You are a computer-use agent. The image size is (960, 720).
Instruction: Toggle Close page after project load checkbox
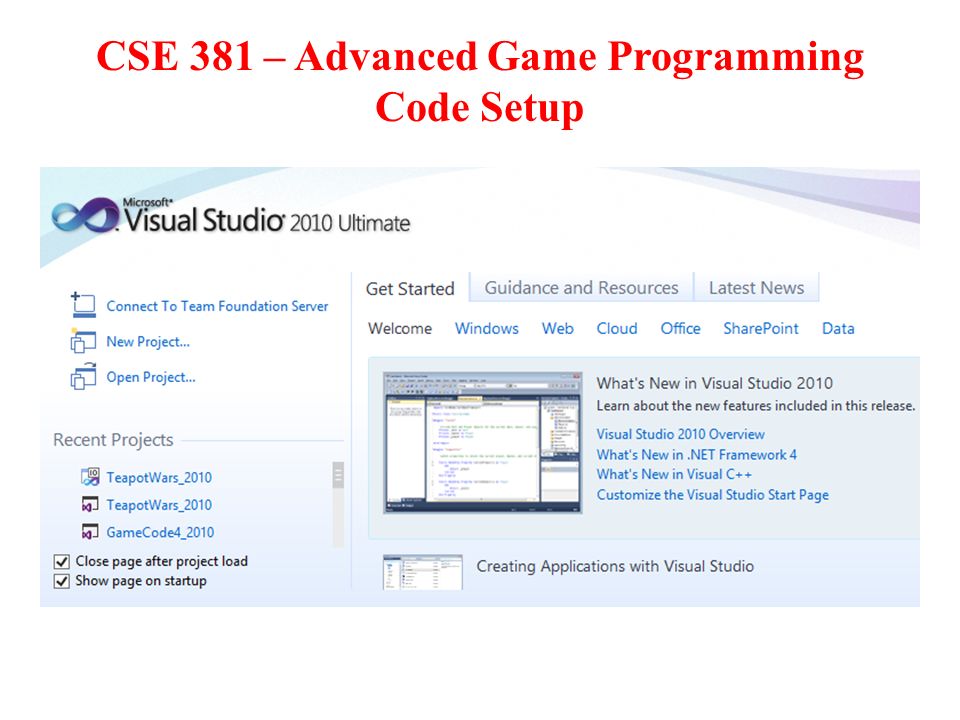pos(62,561)
